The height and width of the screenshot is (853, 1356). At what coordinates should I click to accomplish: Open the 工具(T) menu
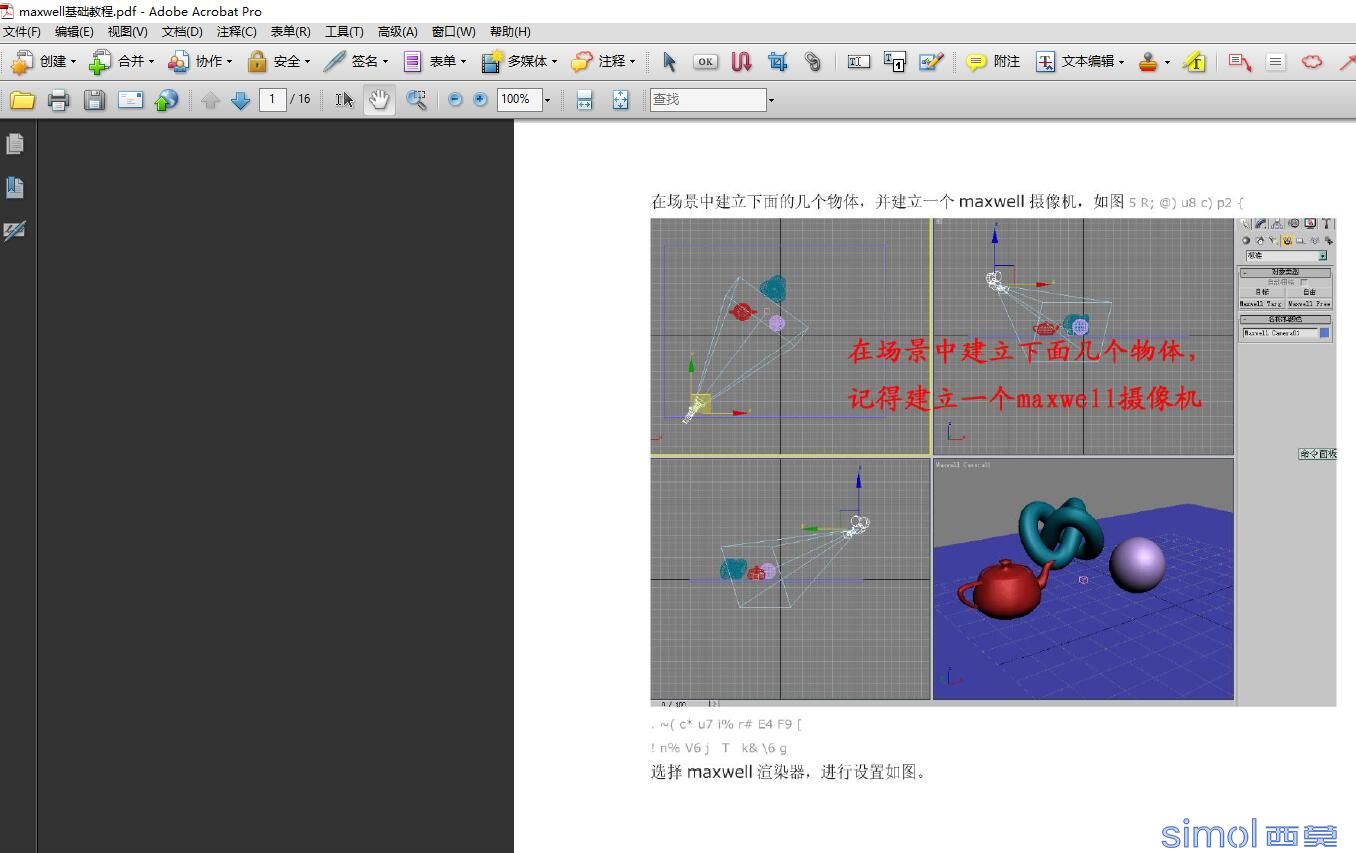point(344,32)
